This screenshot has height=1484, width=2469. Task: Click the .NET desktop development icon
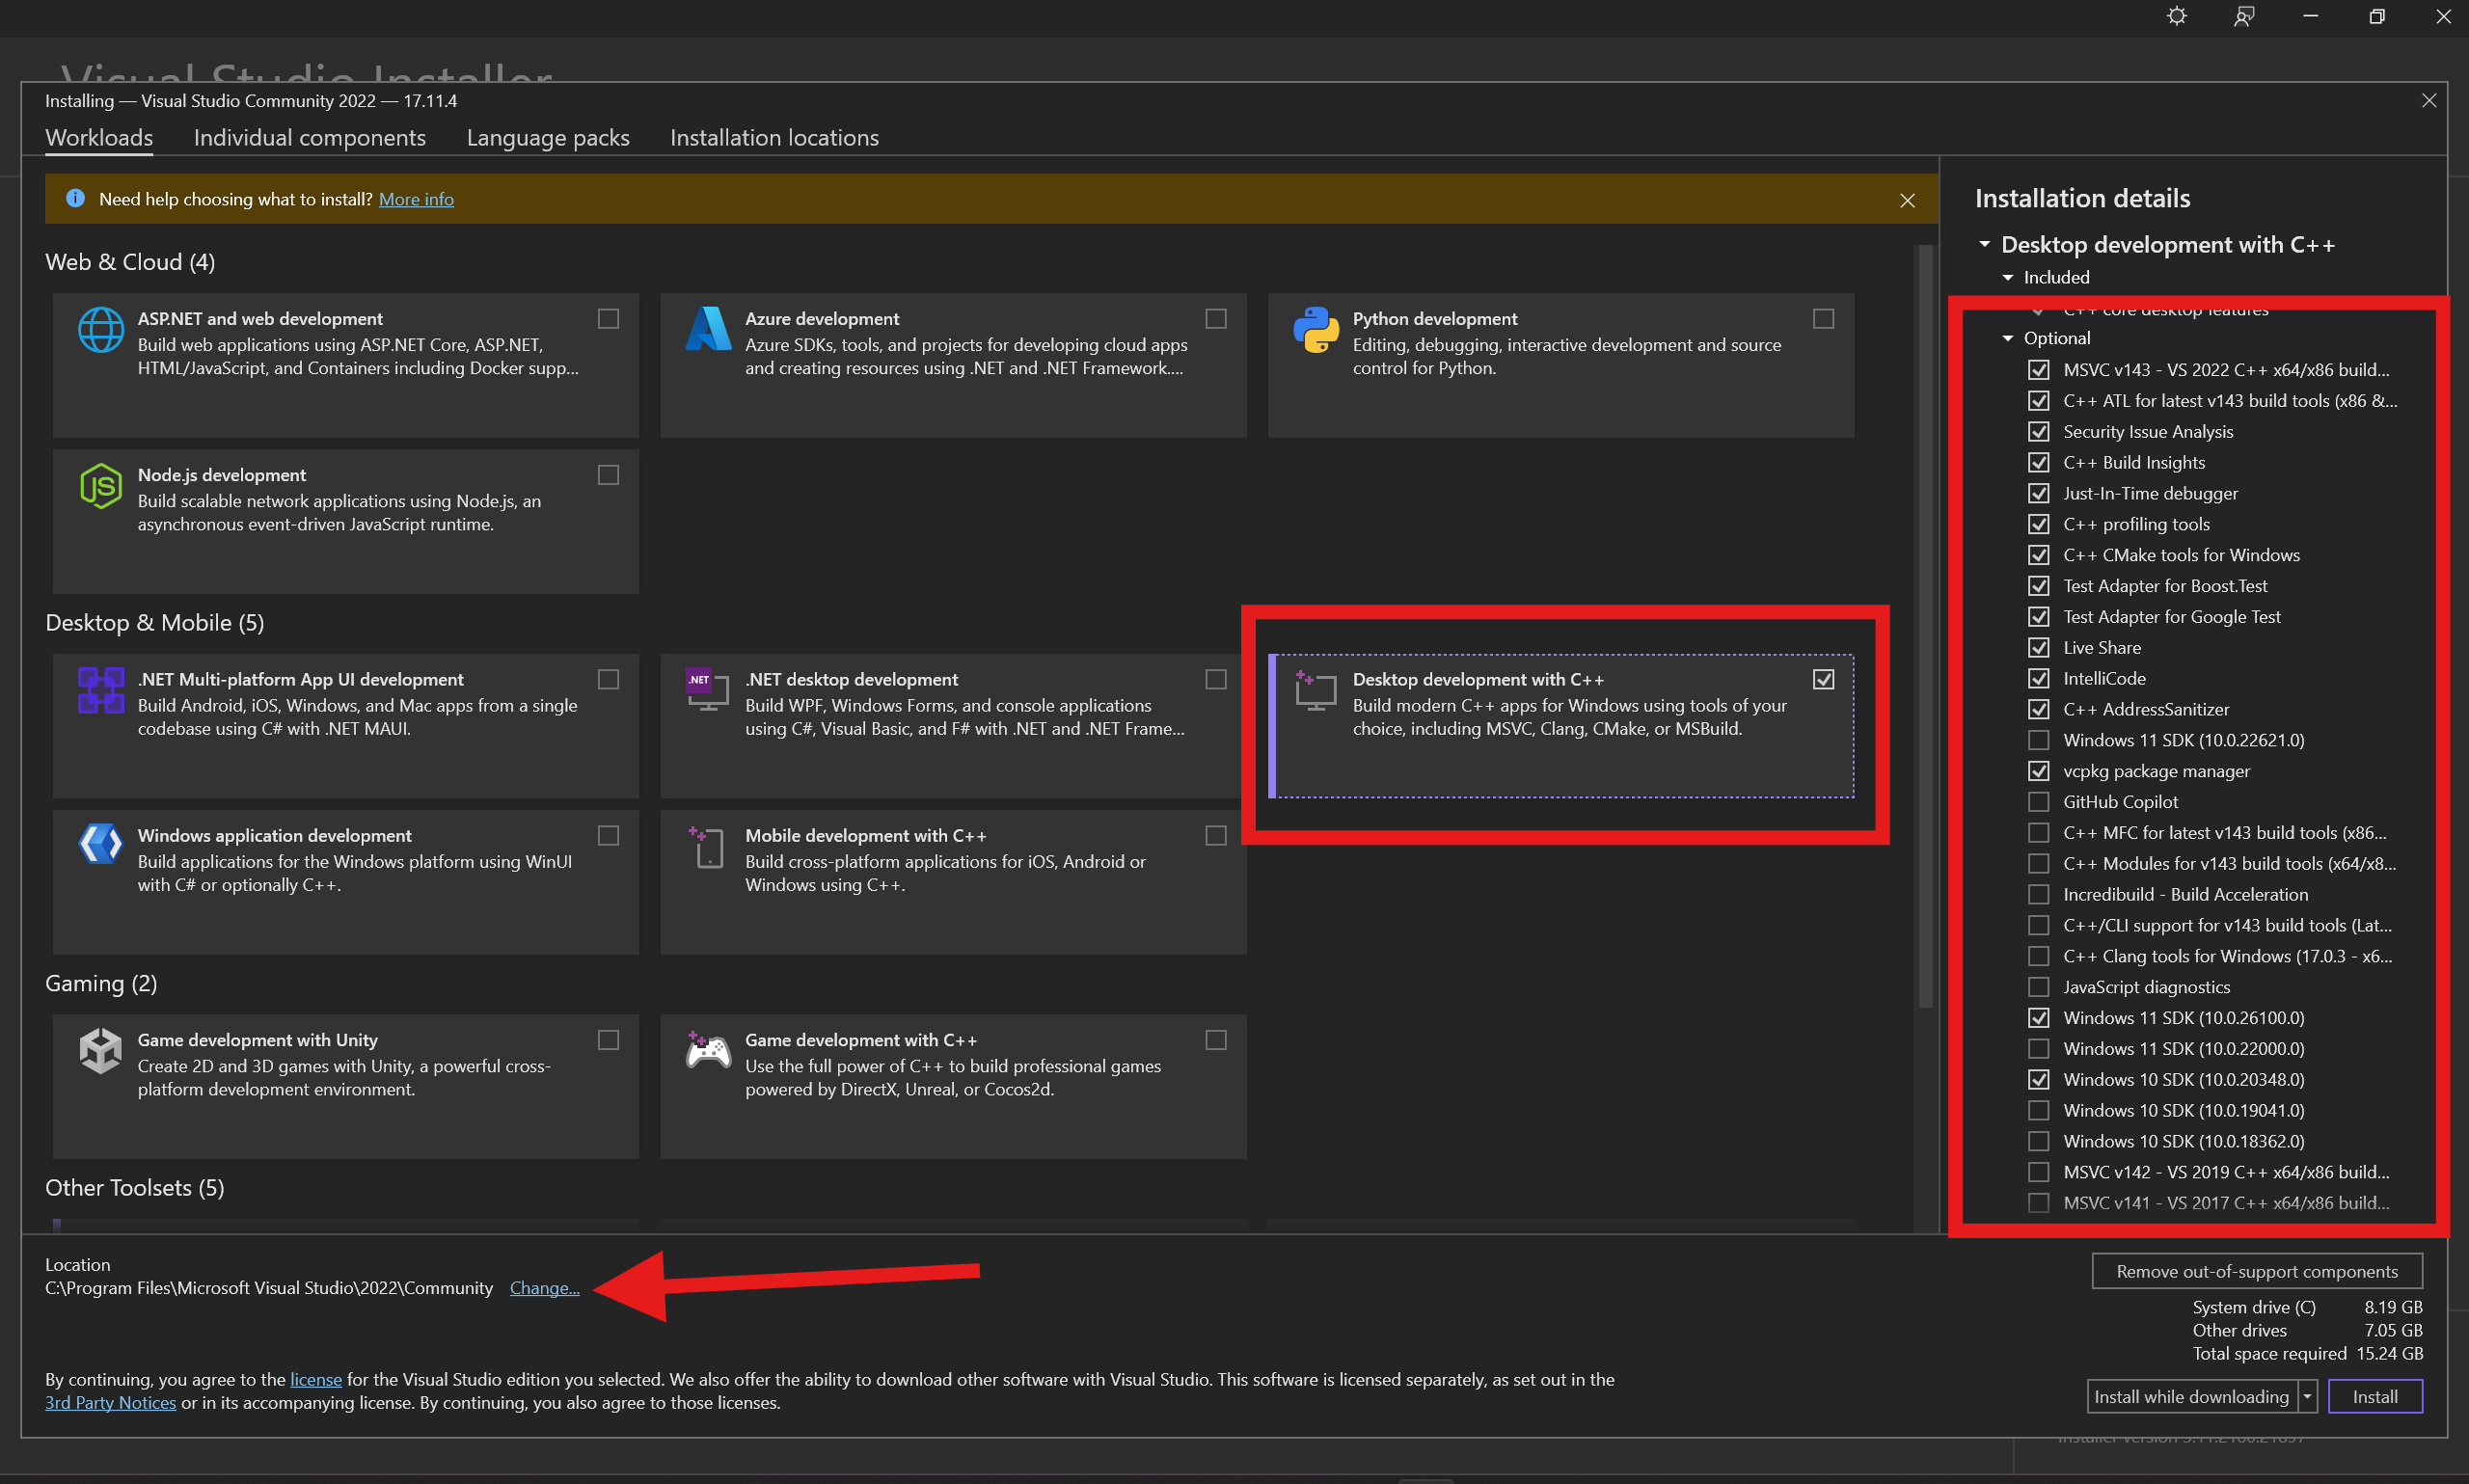[x=708, y=690]
